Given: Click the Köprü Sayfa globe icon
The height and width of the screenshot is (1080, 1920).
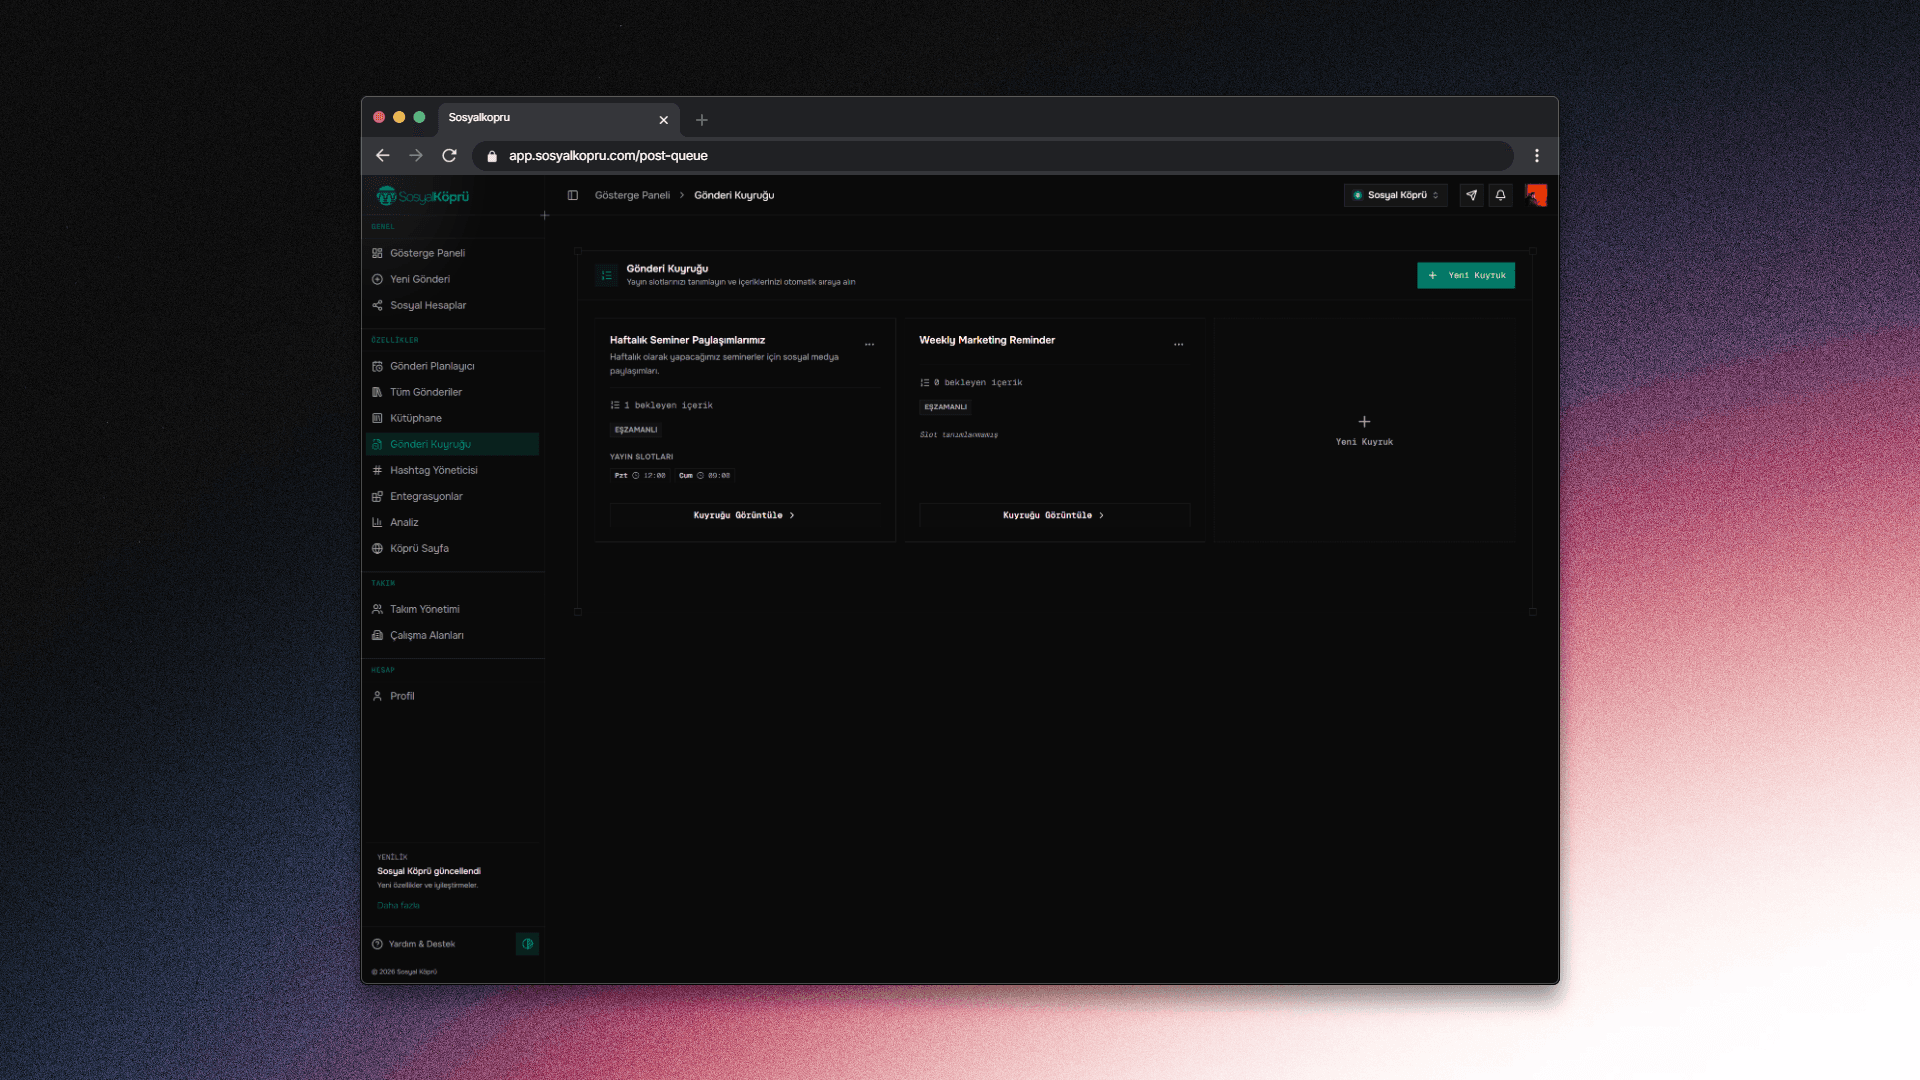Looking at the screenshot, I should 377,548.
